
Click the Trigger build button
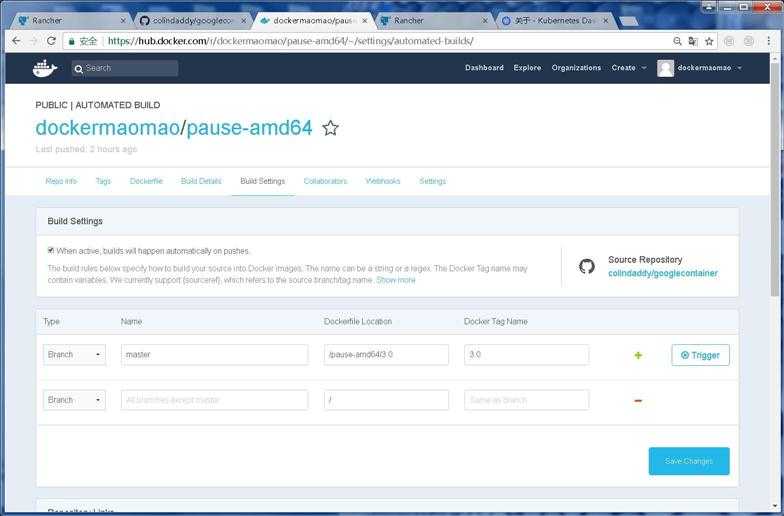(x=700, y=355)
